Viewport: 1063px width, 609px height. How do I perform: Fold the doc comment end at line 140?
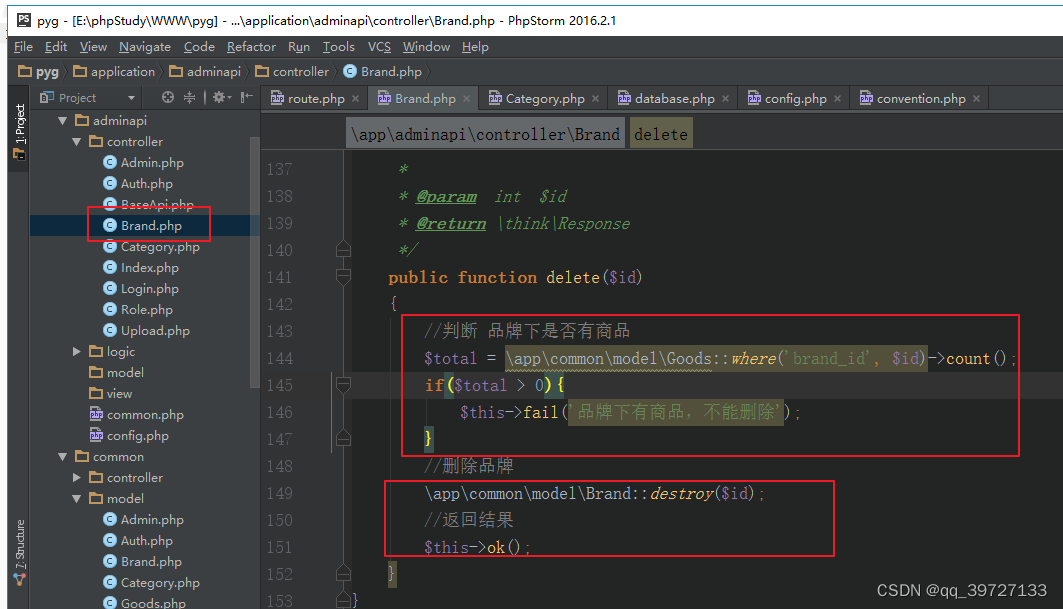point(344,250)
